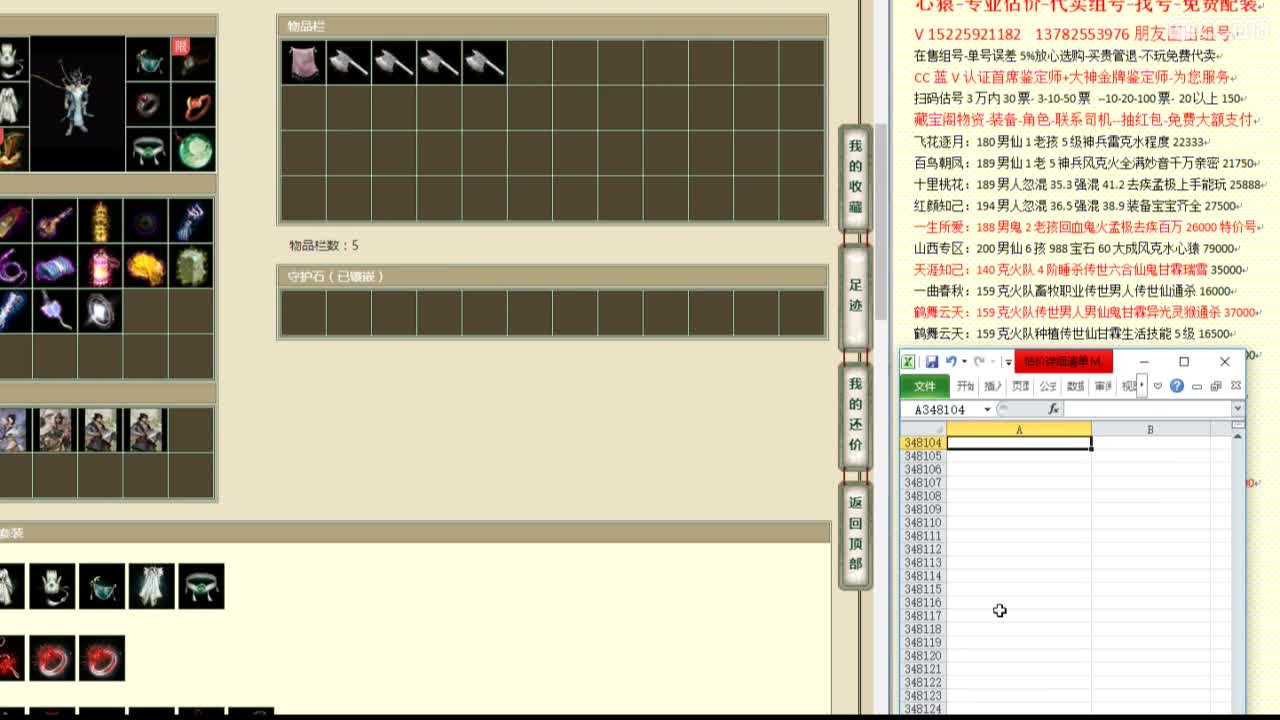This screenshot has width=1280, height=720.
Task: Click the blue lightning claw artifact icon
Action: coord(191,220)
